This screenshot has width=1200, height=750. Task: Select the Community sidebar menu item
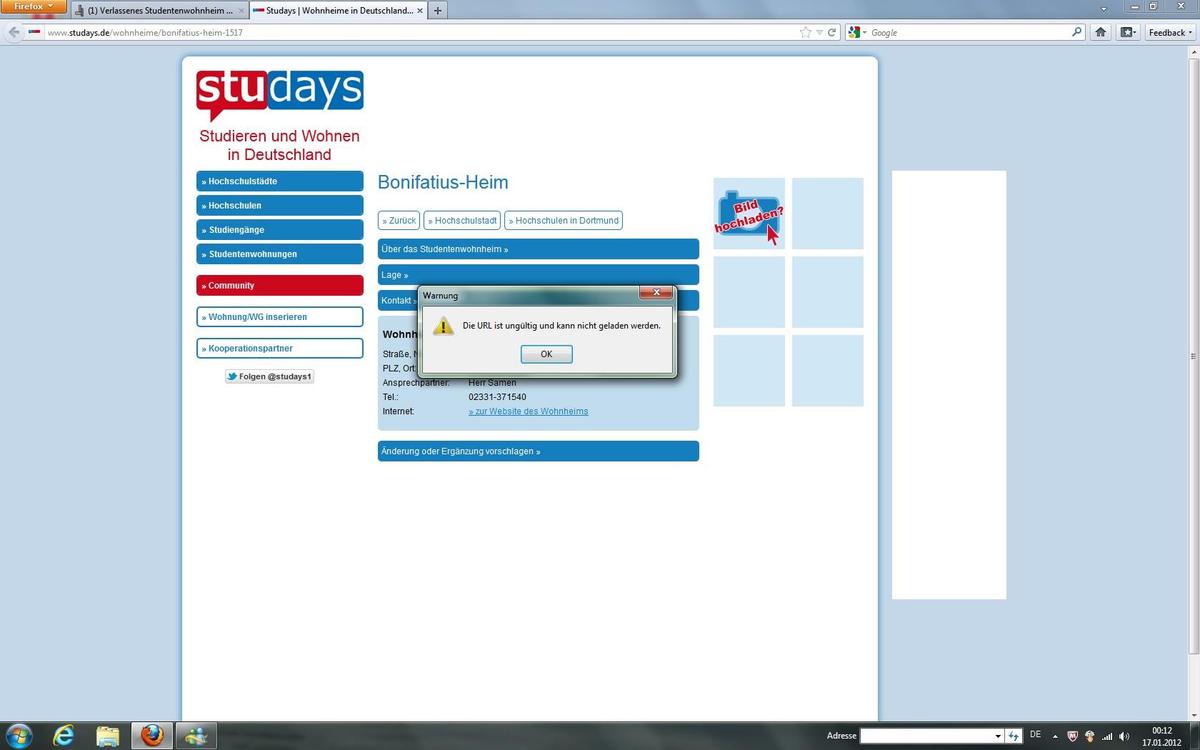[x=279, y=285]
